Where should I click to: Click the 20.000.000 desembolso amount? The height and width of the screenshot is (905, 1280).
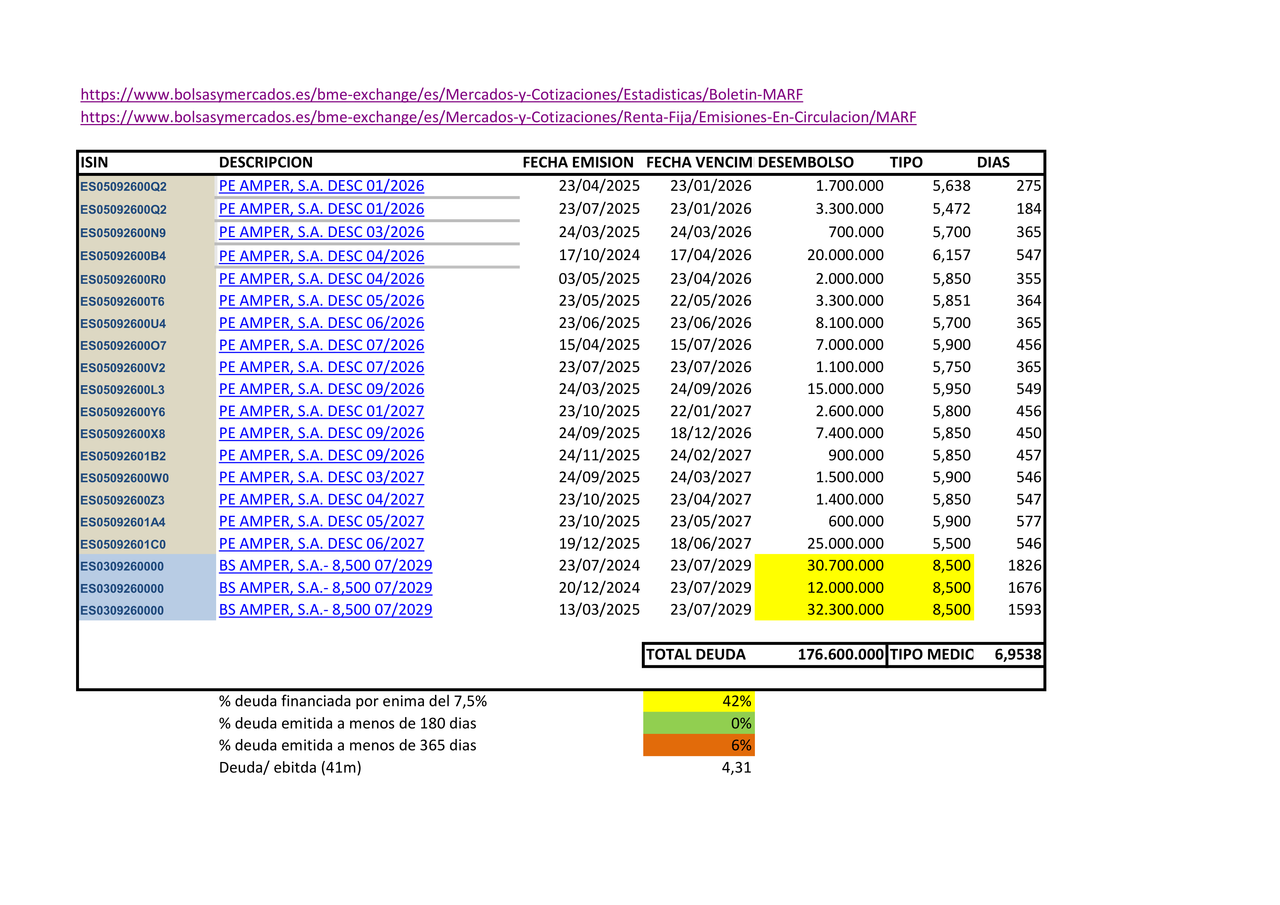coord(845,256)
